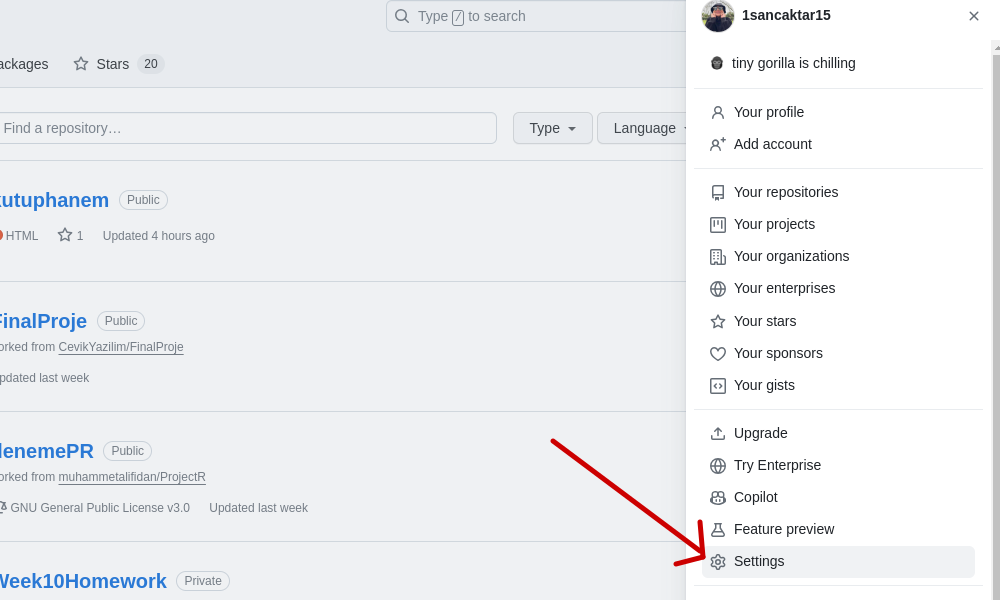The width and height of the screenshot is (1000, 600).
Task: Open the Language filter dropdown
Action: tap(642, 128)
